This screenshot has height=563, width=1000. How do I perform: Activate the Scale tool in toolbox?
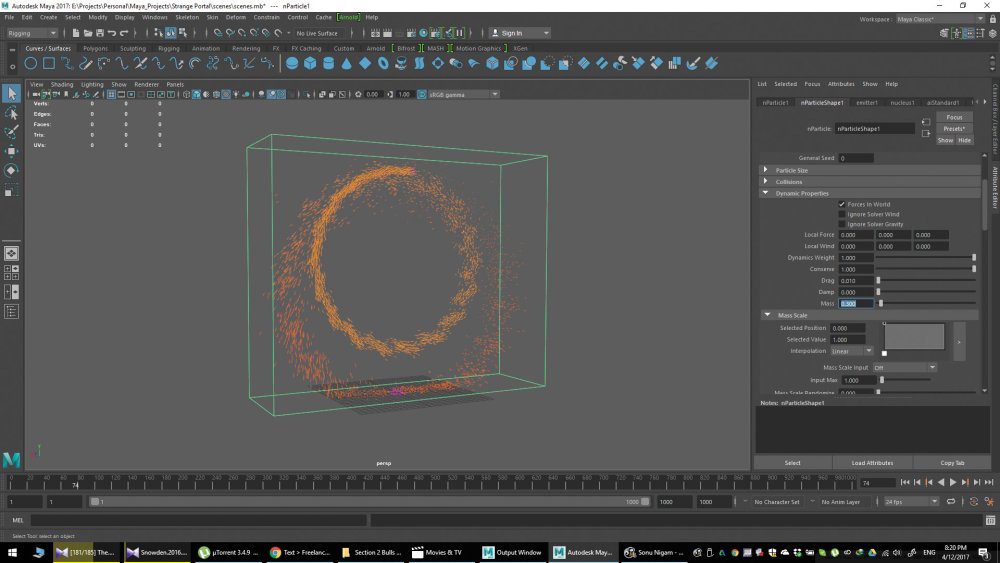11,190
